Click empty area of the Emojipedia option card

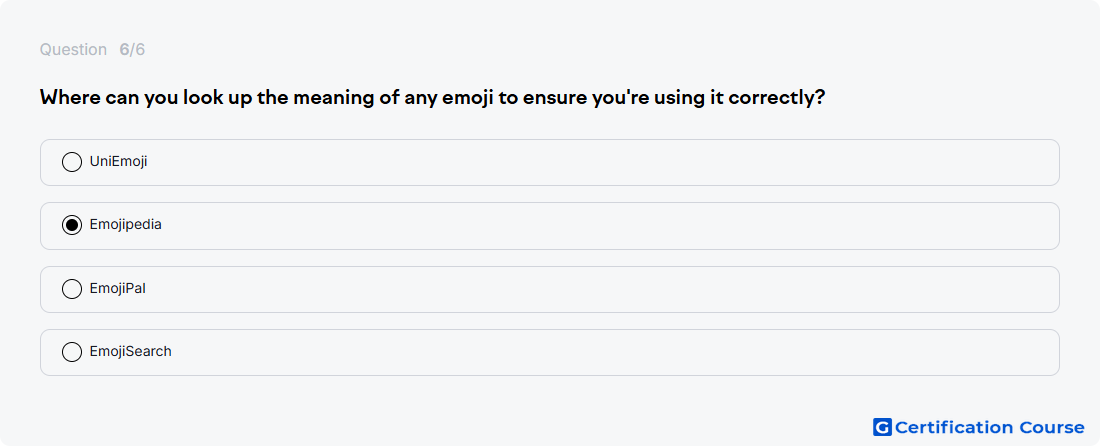[603, 226]
